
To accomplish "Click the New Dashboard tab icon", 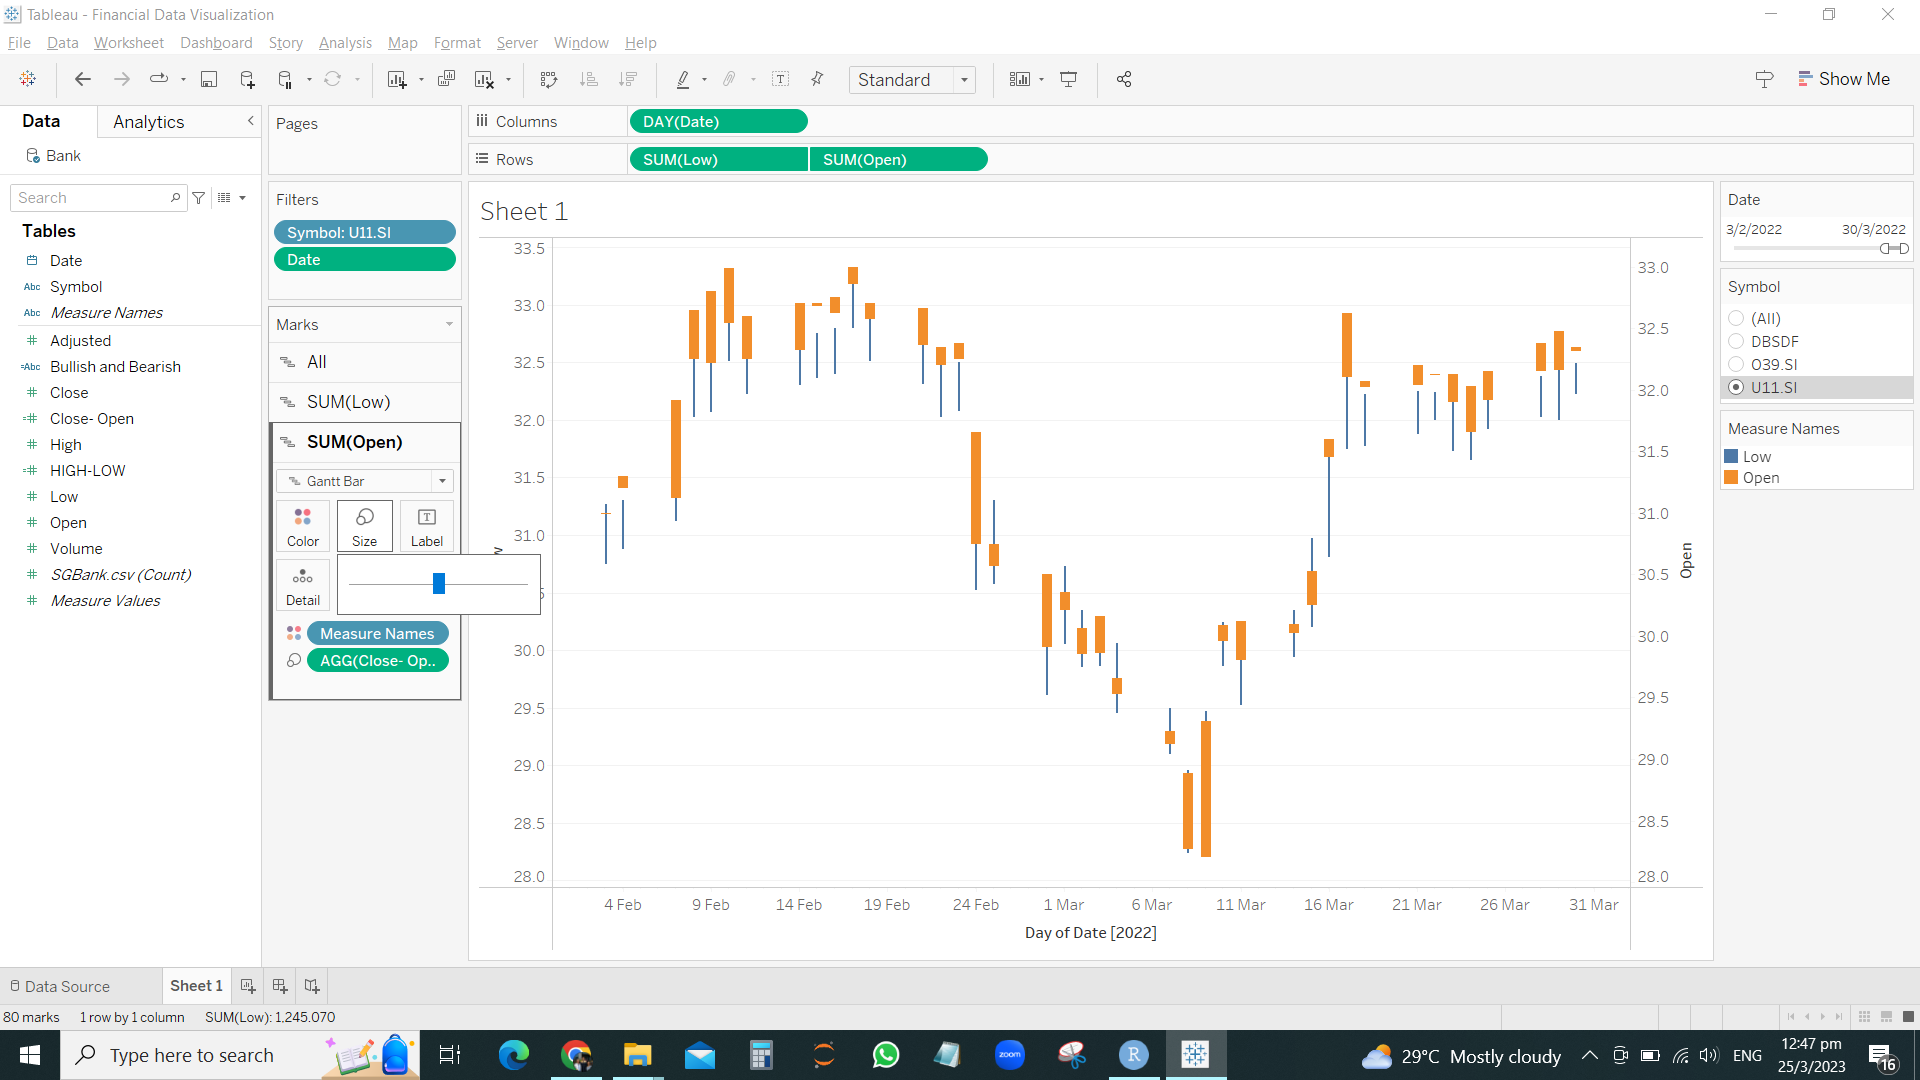I will pyautogui.click(x=280, y=986).
